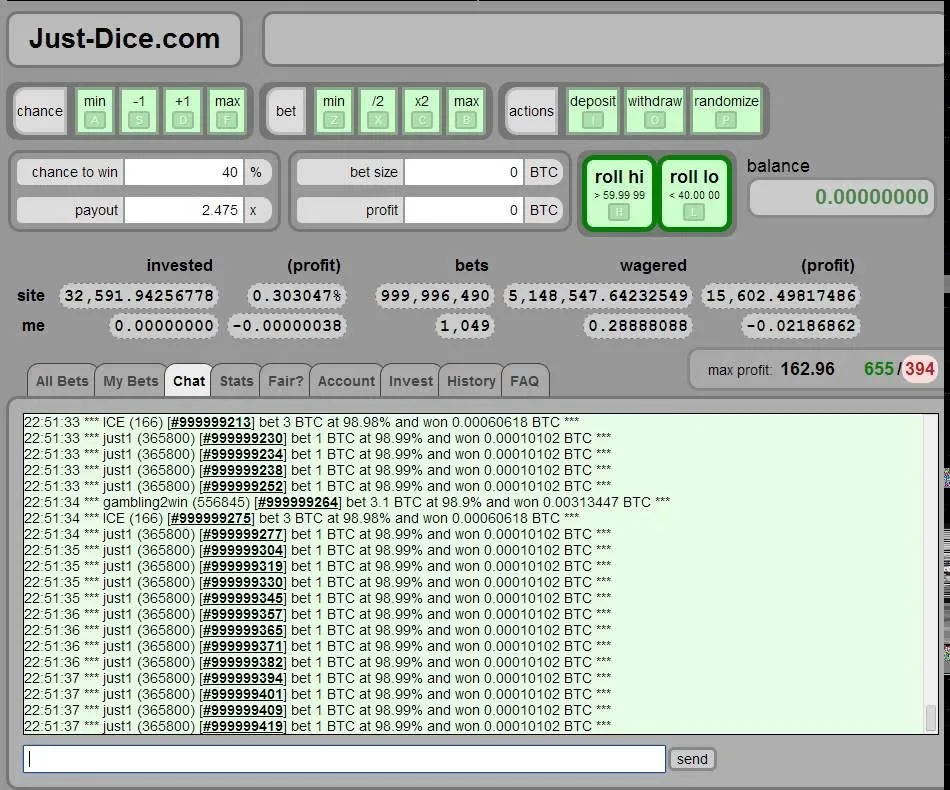Switch to the Invest tab

click(x=411, y=381)
